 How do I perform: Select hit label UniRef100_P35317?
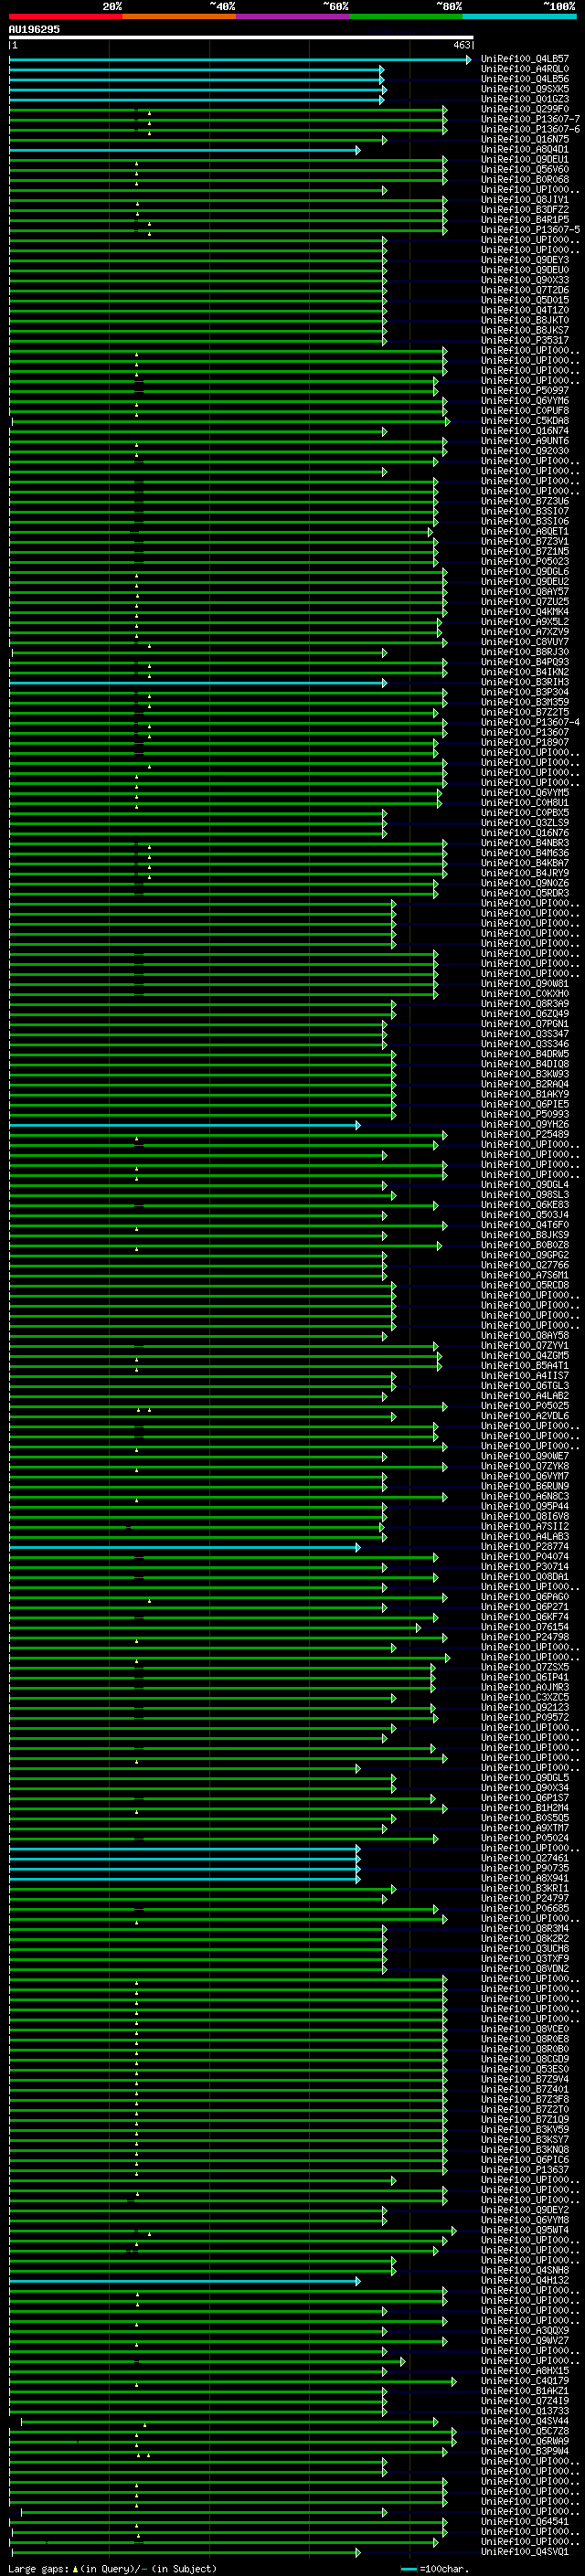(x=525, y=340)
